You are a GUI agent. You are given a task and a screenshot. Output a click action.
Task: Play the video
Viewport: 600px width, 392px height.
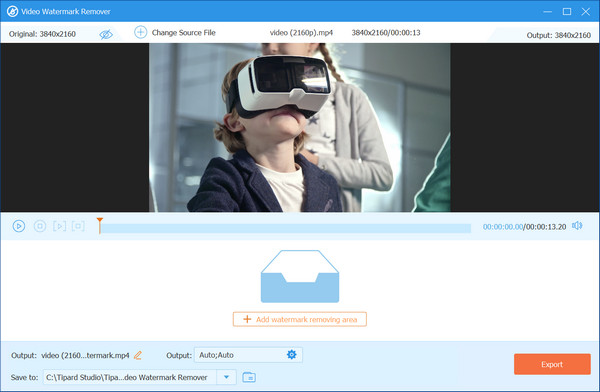pyautogui.click(x=19, y=226)
